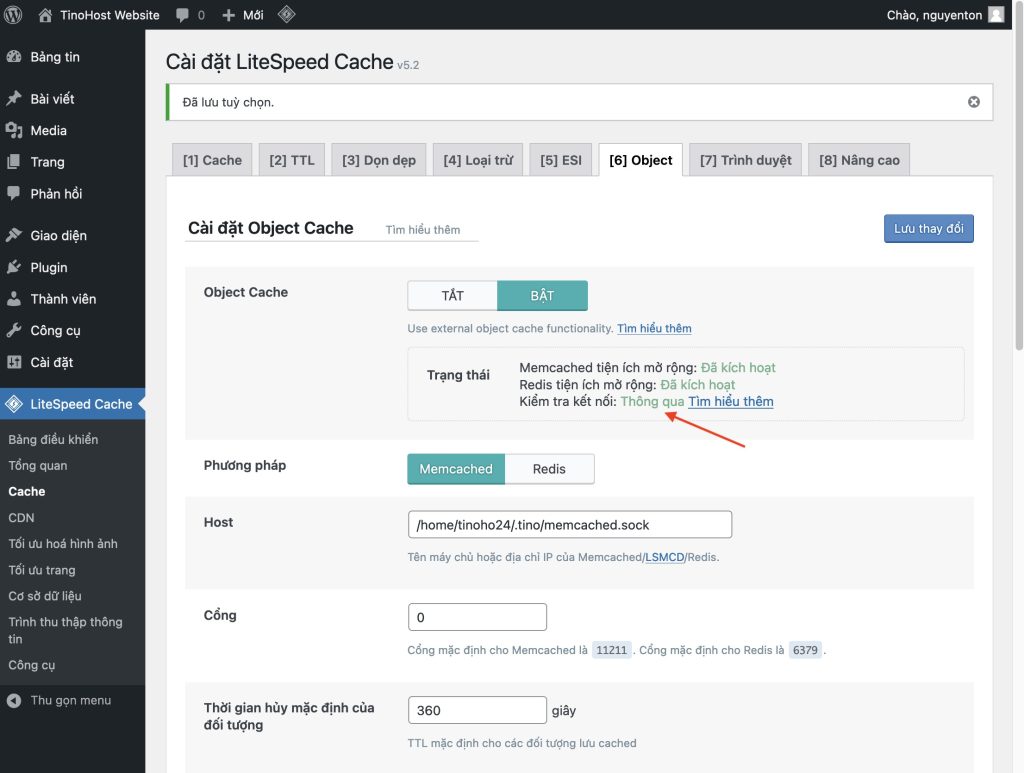Viewport: 1024px width, 773px height.
Task: Click the Giao diện brush icon
Action: (14, 235)
